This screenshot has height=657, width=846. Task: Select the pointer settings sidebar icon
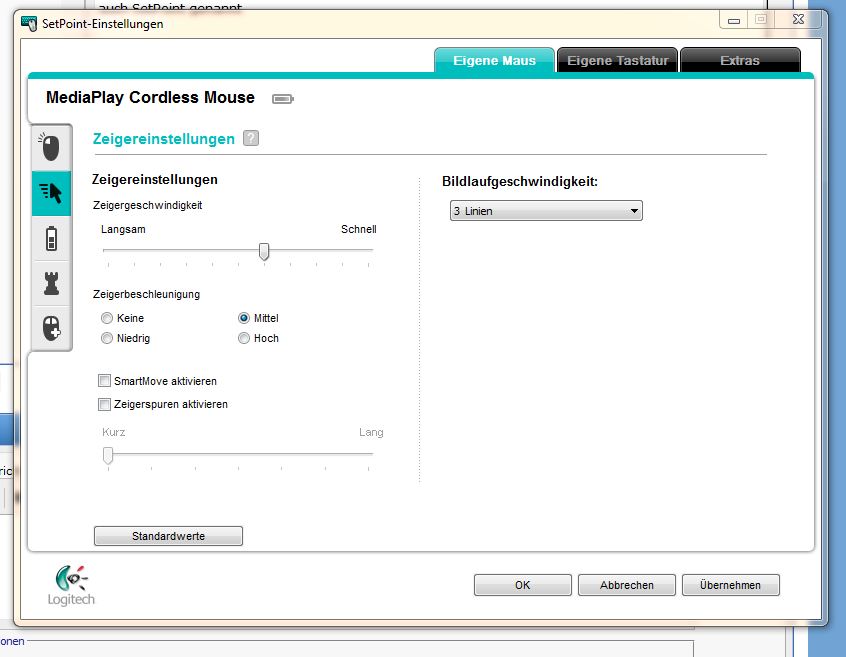[x=51, y=193]
